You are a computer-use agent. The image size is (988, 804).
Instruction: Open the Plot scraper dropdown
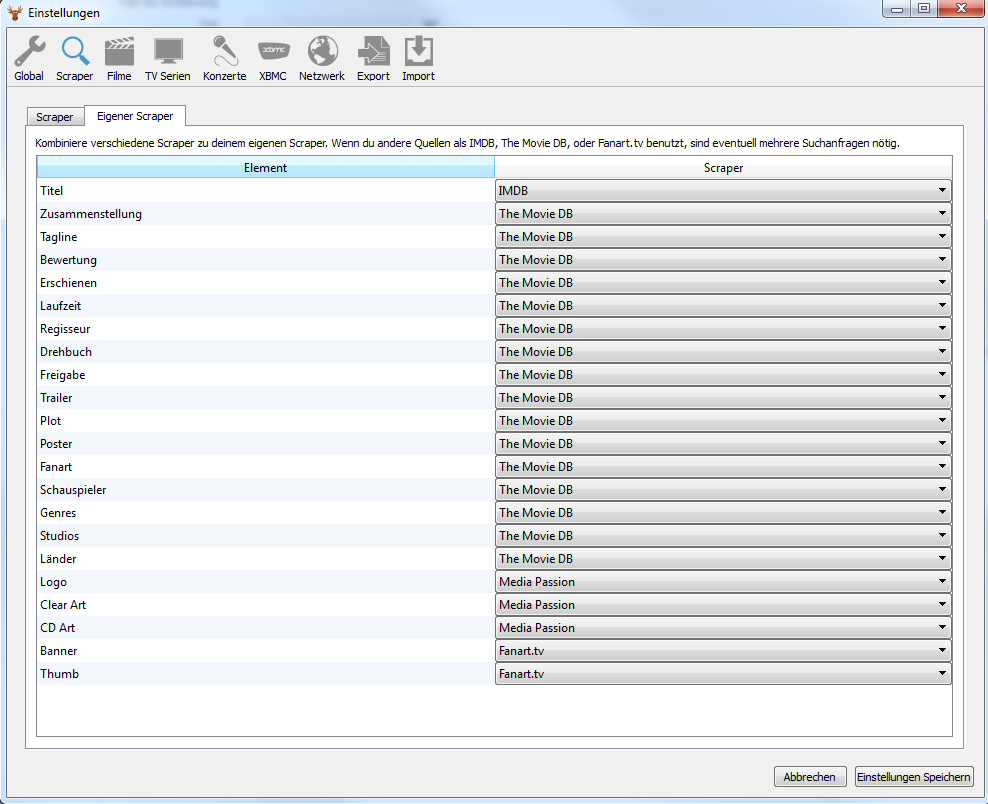click(x=723, y=420)
